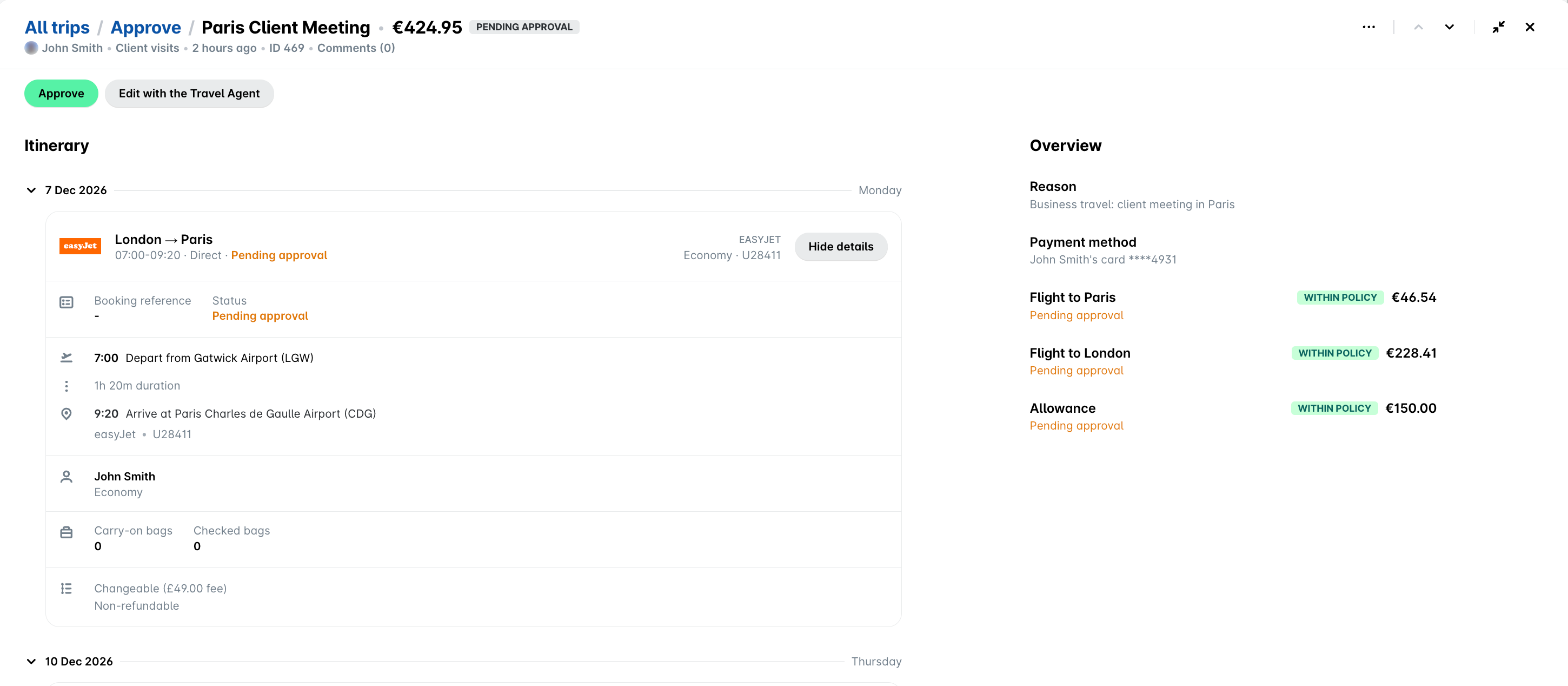
Task: Click Within Policy badge for Flight to Paris
Action: point(1341,298)
